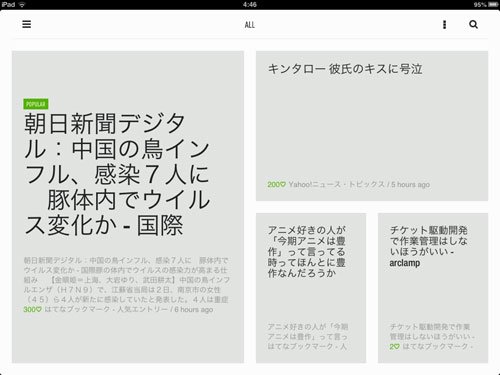Tap the green POPULAR badge

click(x=36, y=104)
